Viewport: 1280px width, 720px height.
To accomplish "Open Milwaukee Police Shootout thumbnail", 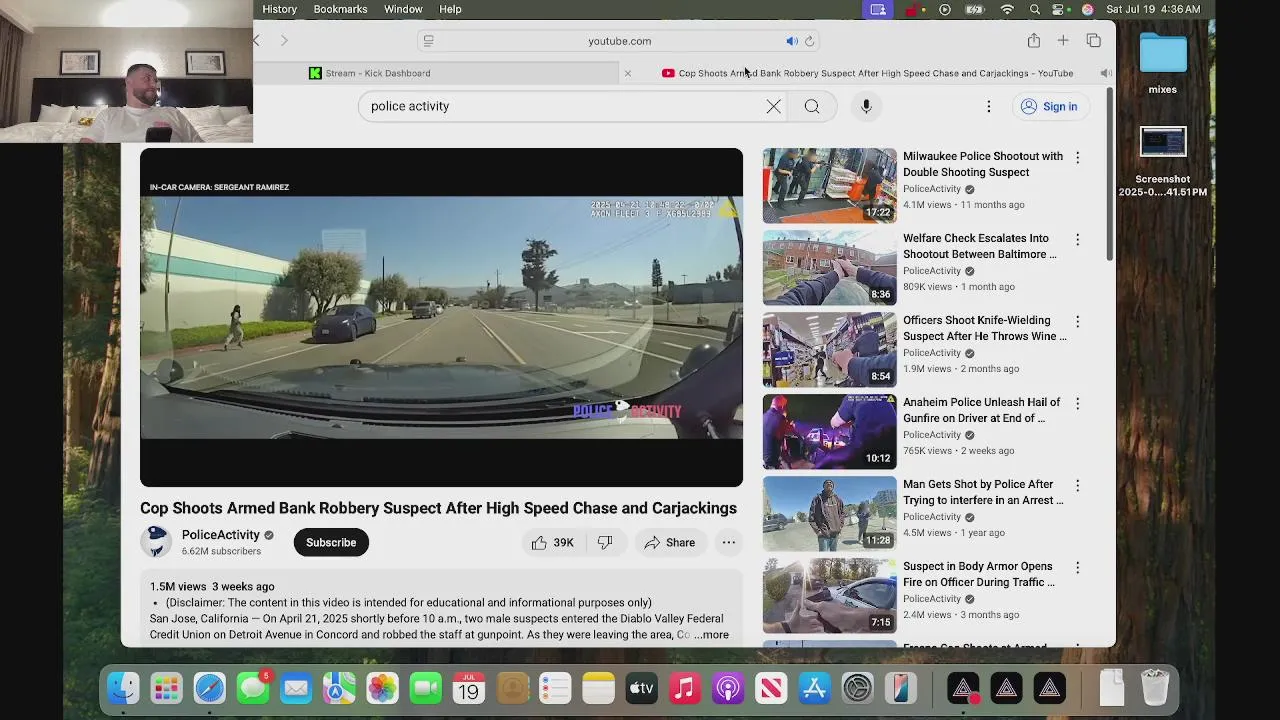I will (x=830, y=185).
